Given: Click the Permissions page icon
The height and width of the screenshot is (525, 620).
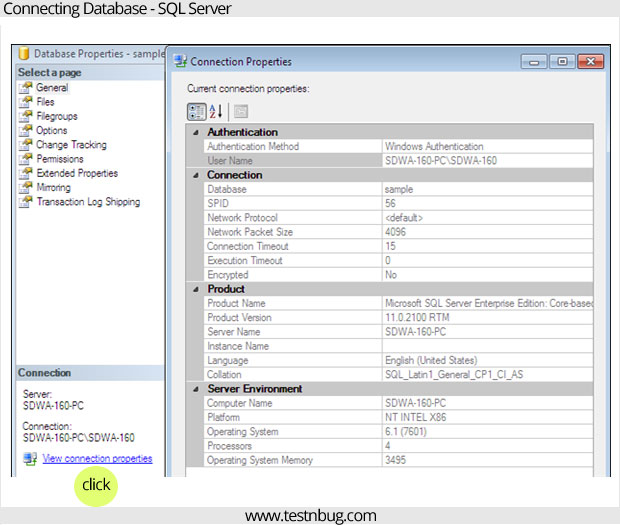Looking at the screenshot, I should click(26, 159).
